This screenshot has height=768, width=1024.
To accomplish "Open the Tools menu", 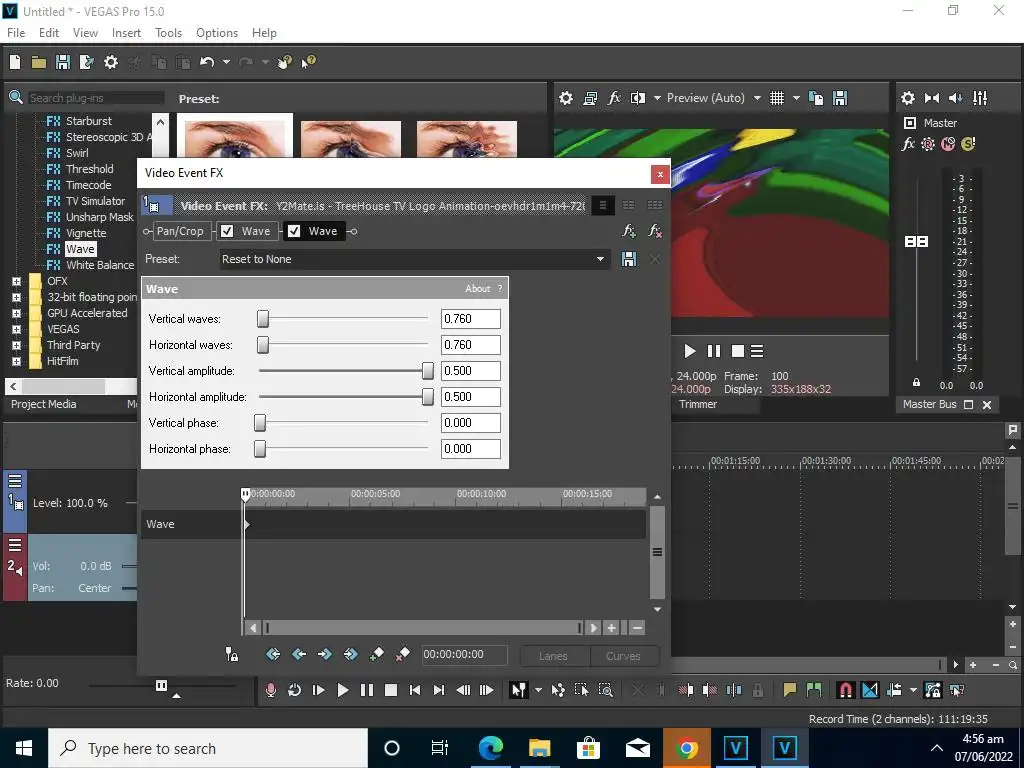I will click(x=168, y=33).
